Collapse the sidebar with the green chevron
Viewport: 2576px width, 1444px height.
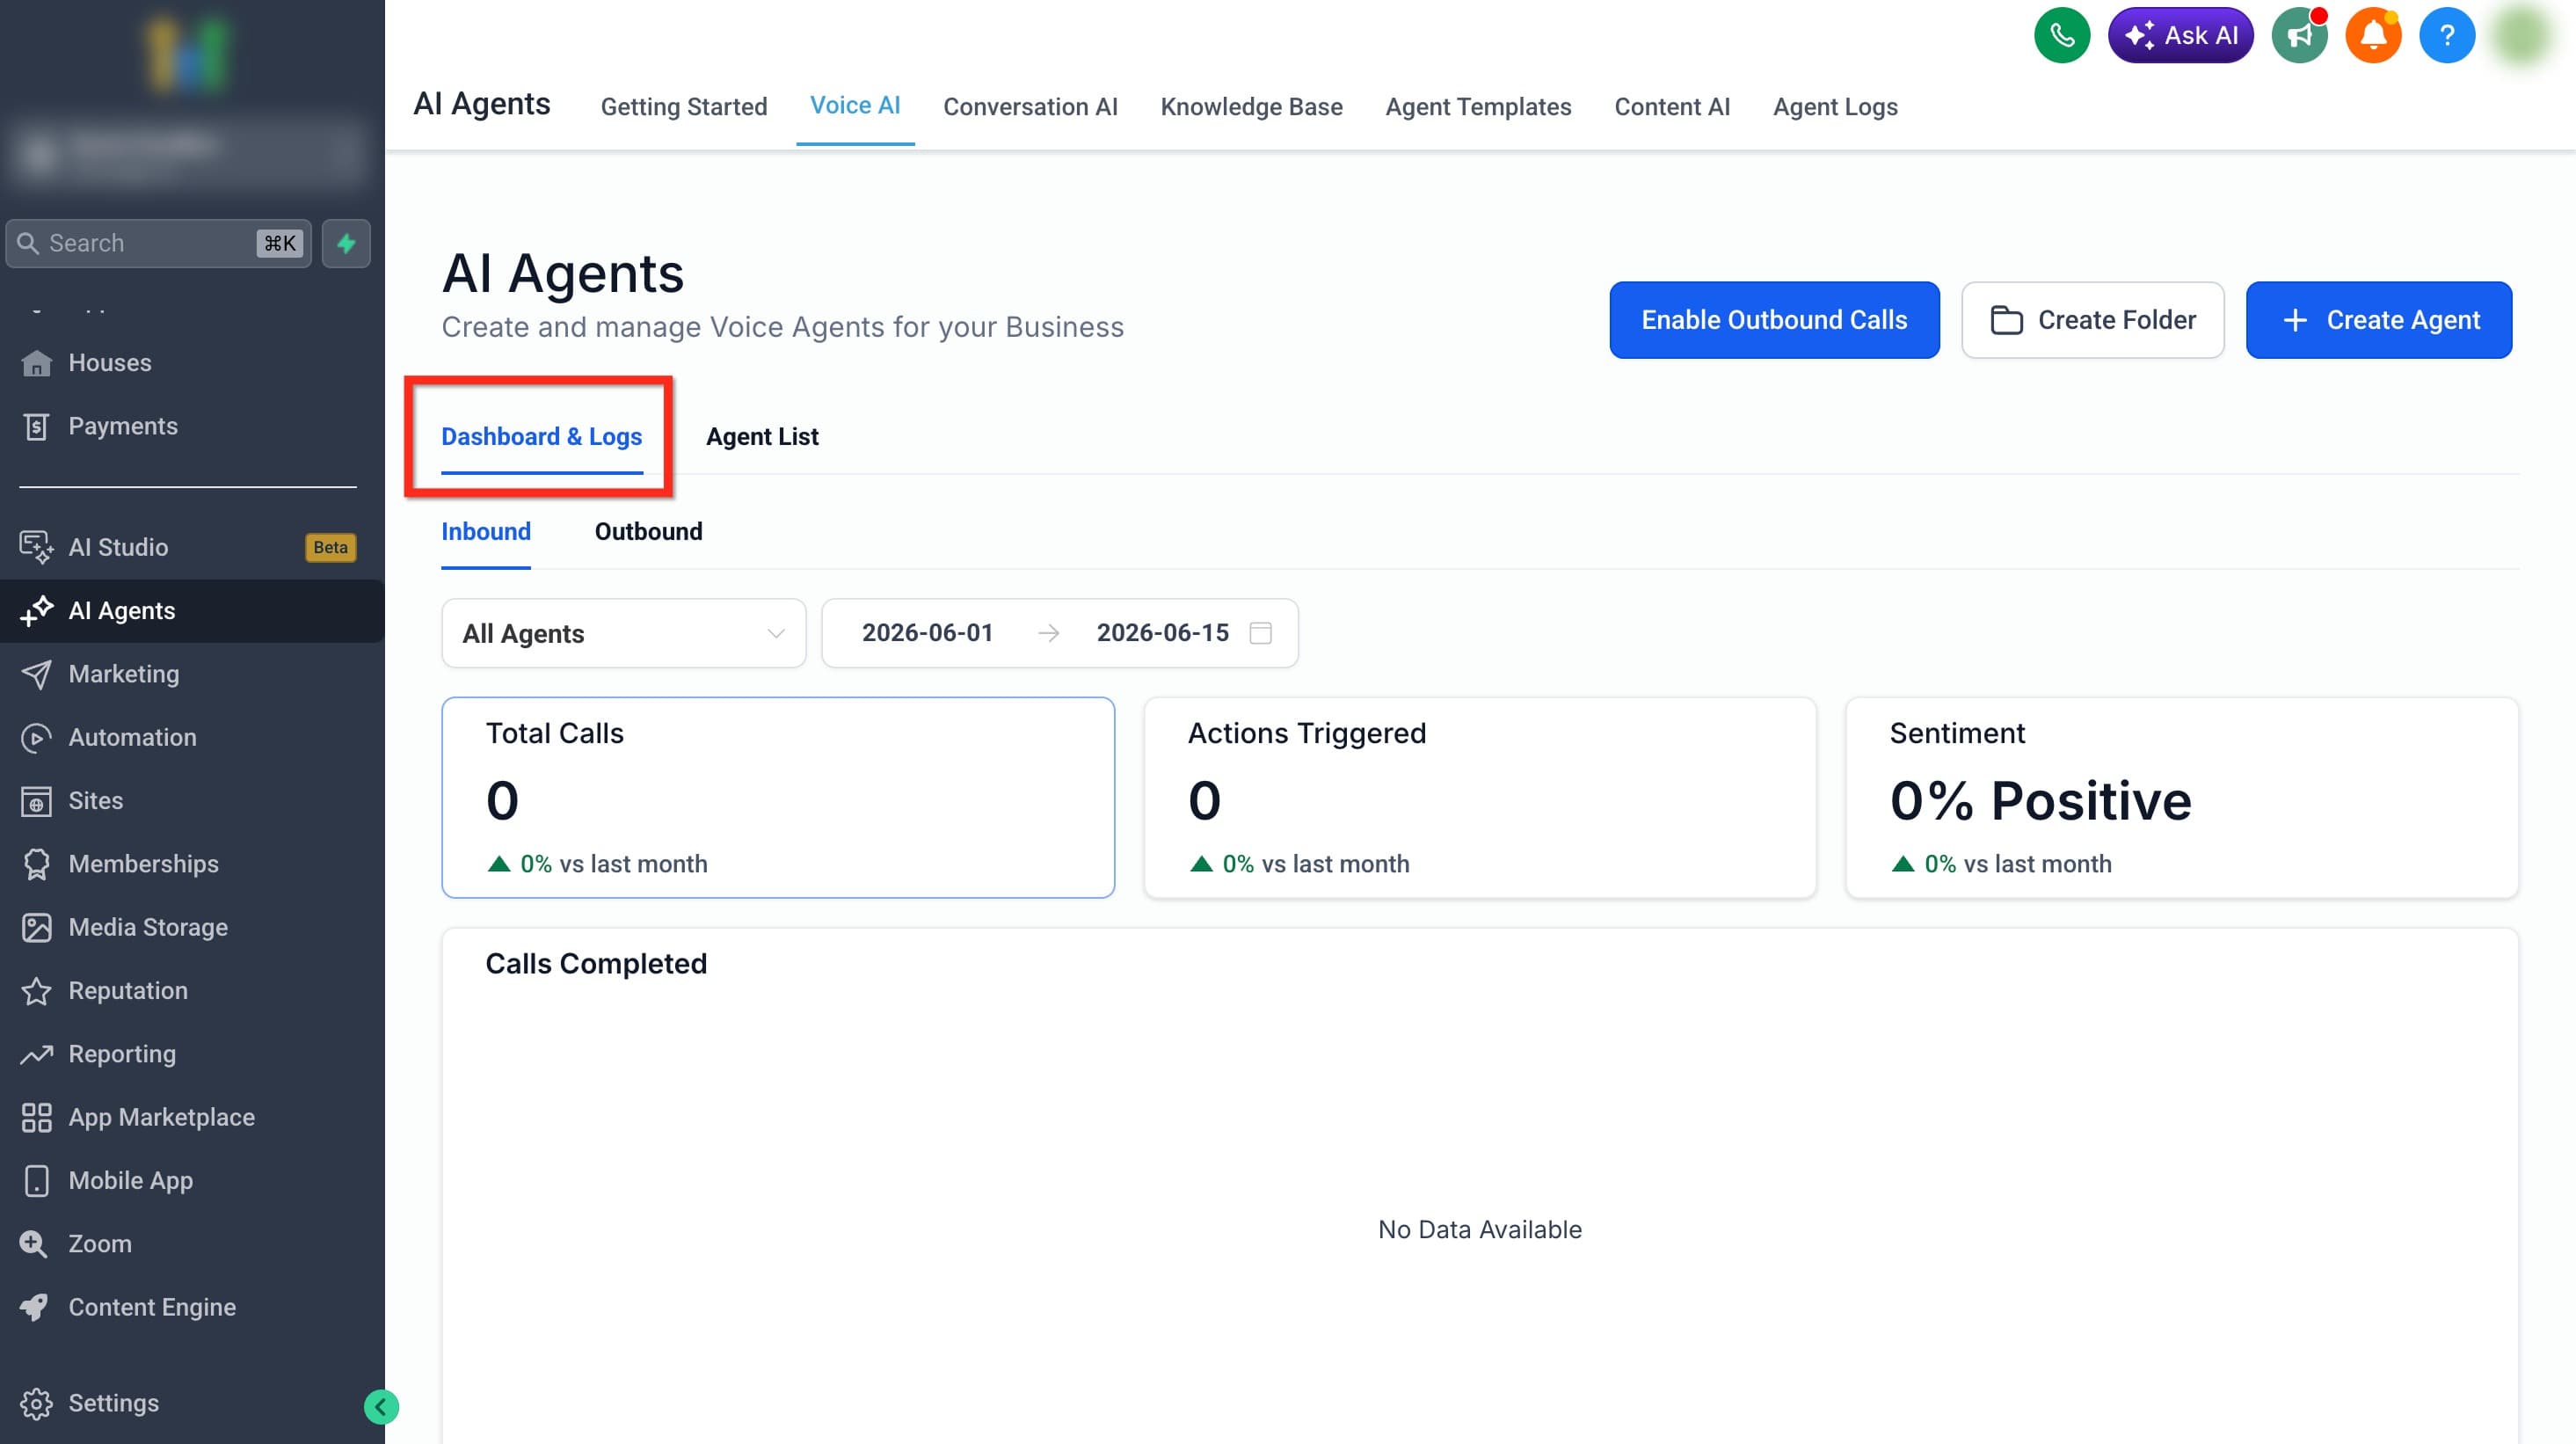[381, 1407]
